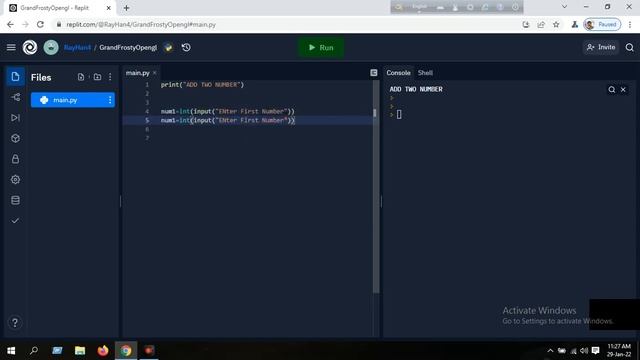Click the editor vertical scrollbar

click(376, 186)
